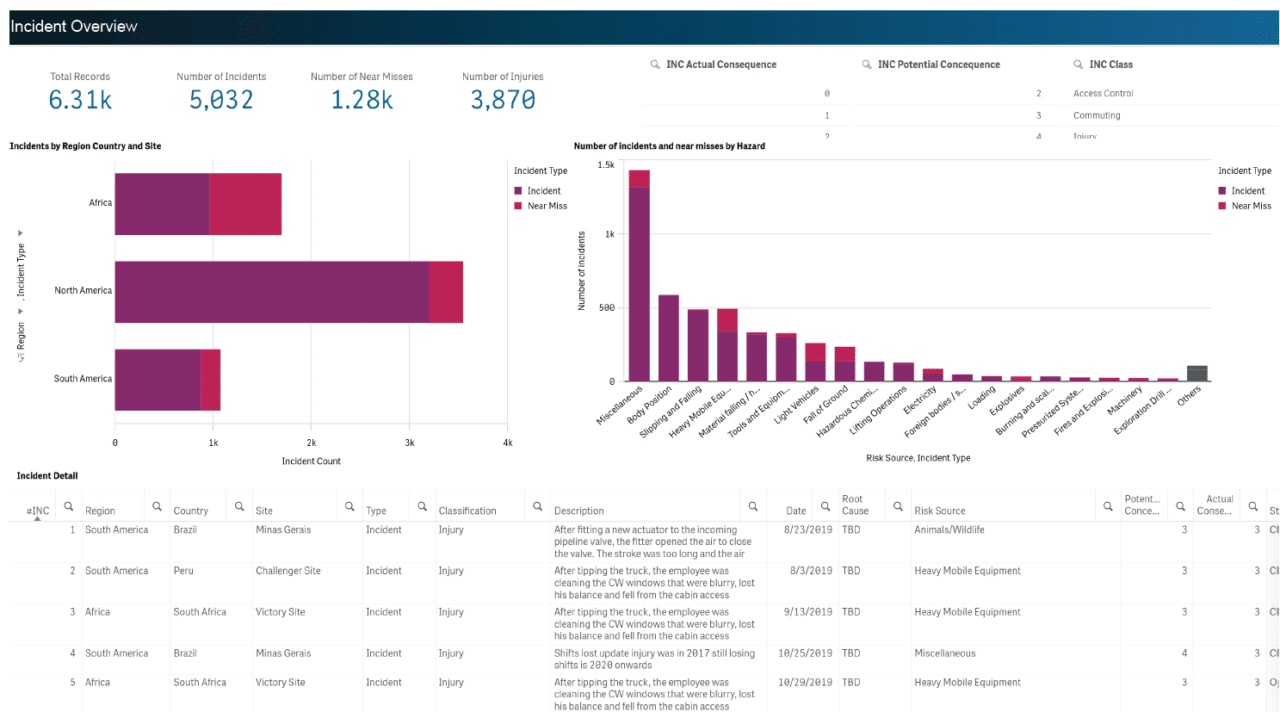This screenshot has width=1280, height=712.
Task: Click the search icon on the Description column
Action: (x=754, y=506)
